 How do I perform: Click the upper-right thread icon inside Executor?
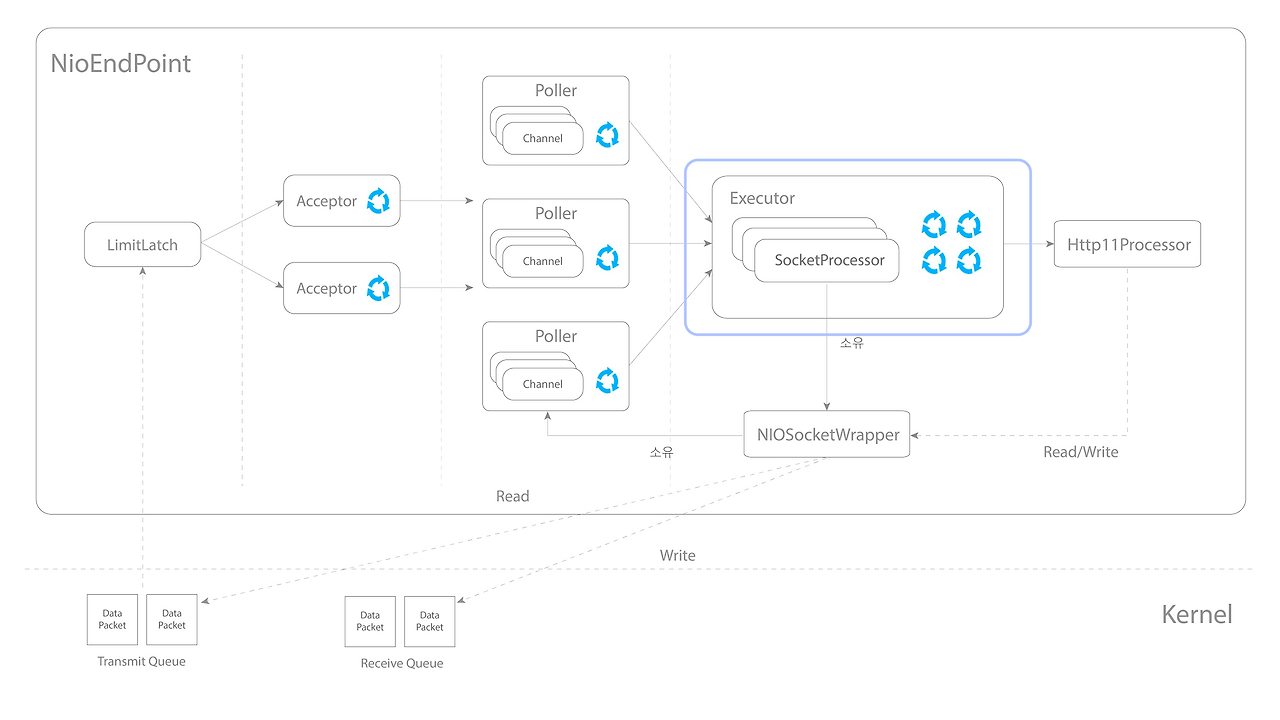coord(969,224)
